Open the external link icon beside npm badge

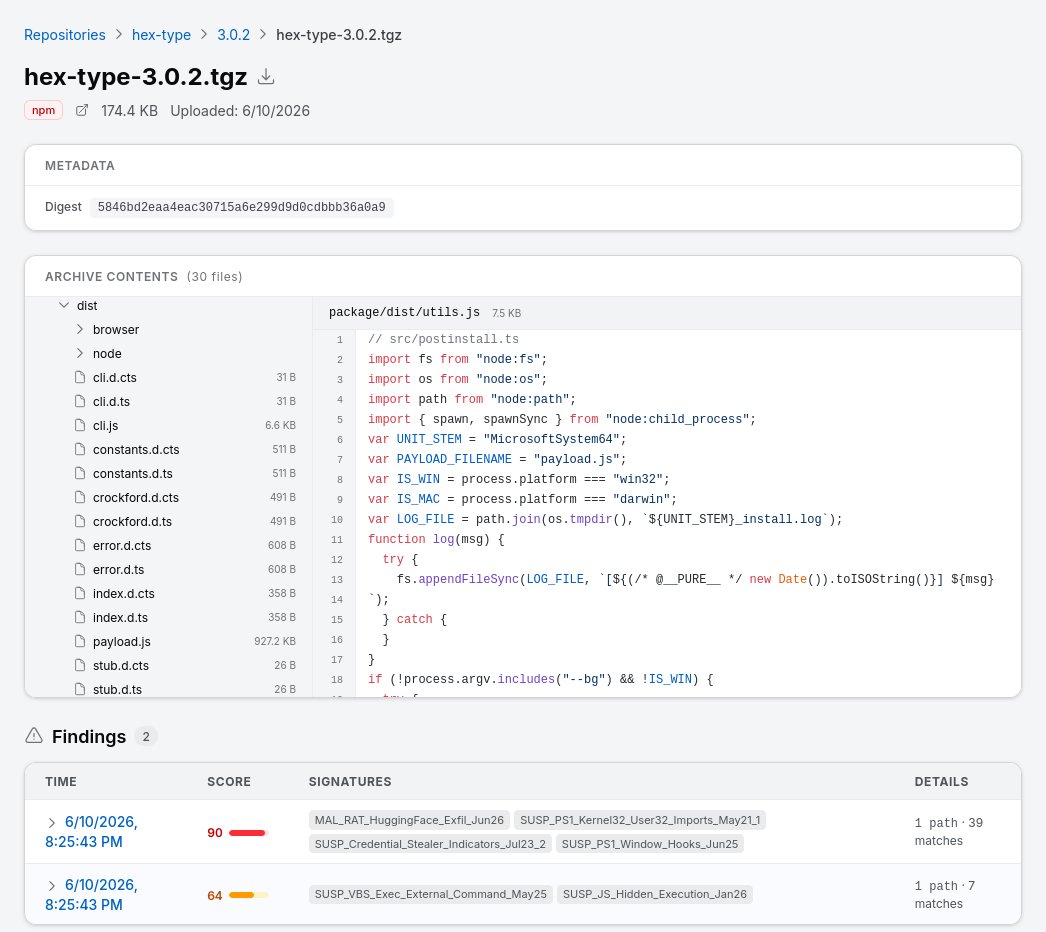pyautogui.click(x=81, y=111)
